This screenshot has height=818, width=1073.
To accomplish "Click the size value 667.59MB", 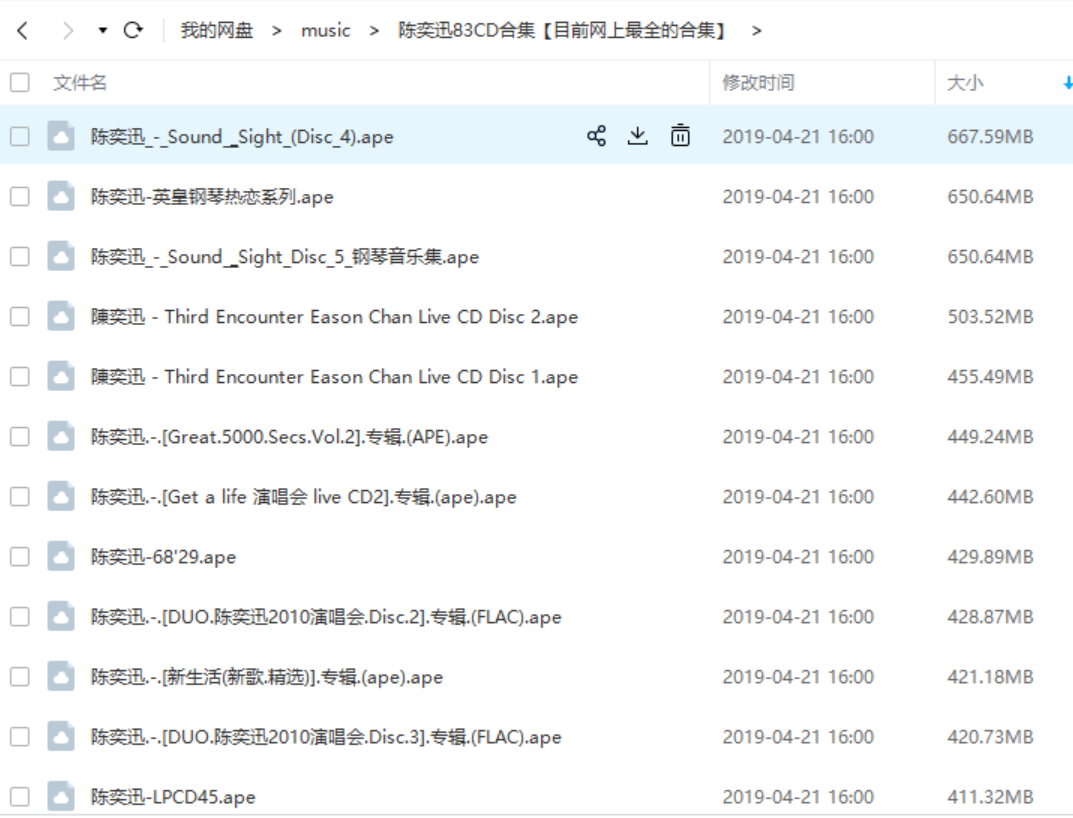I will tap(990, 136).
